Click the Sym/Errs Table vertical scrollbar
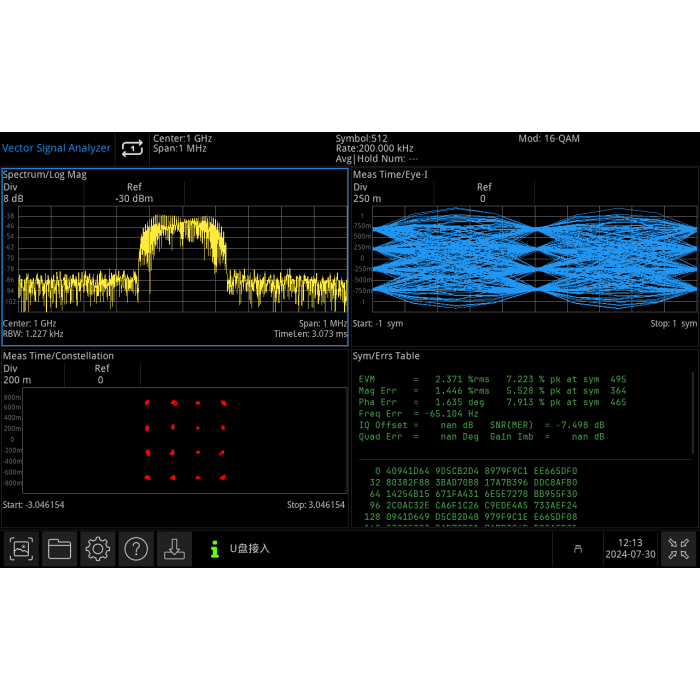 (x=693, y=412)
